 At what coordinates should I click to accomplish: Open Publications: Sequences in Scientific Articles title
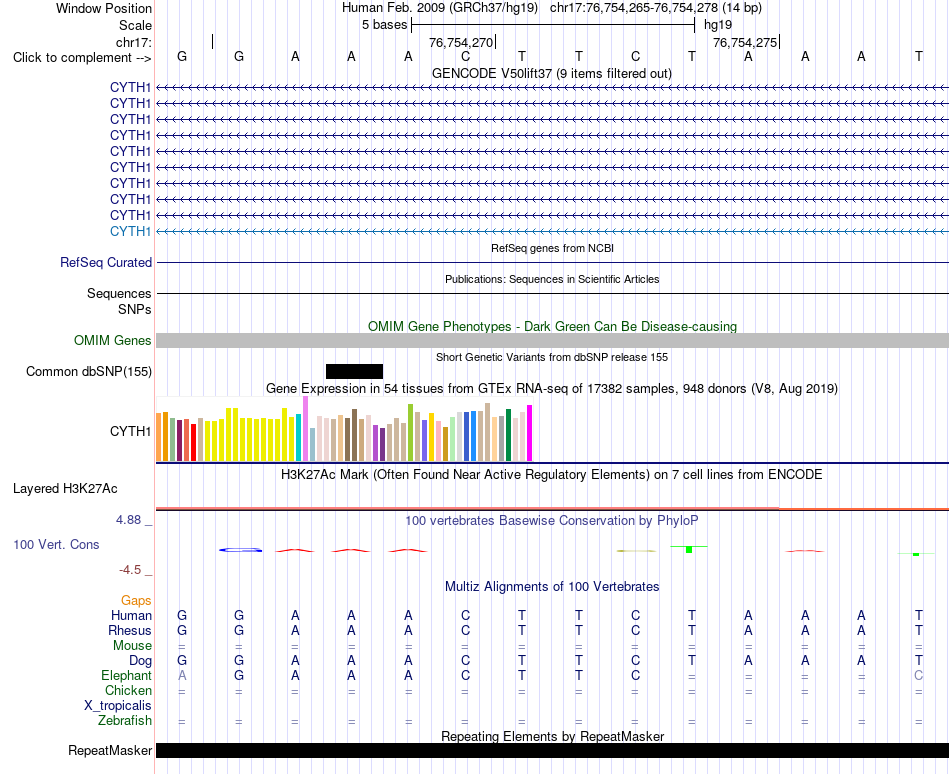(x=552, y=279)
